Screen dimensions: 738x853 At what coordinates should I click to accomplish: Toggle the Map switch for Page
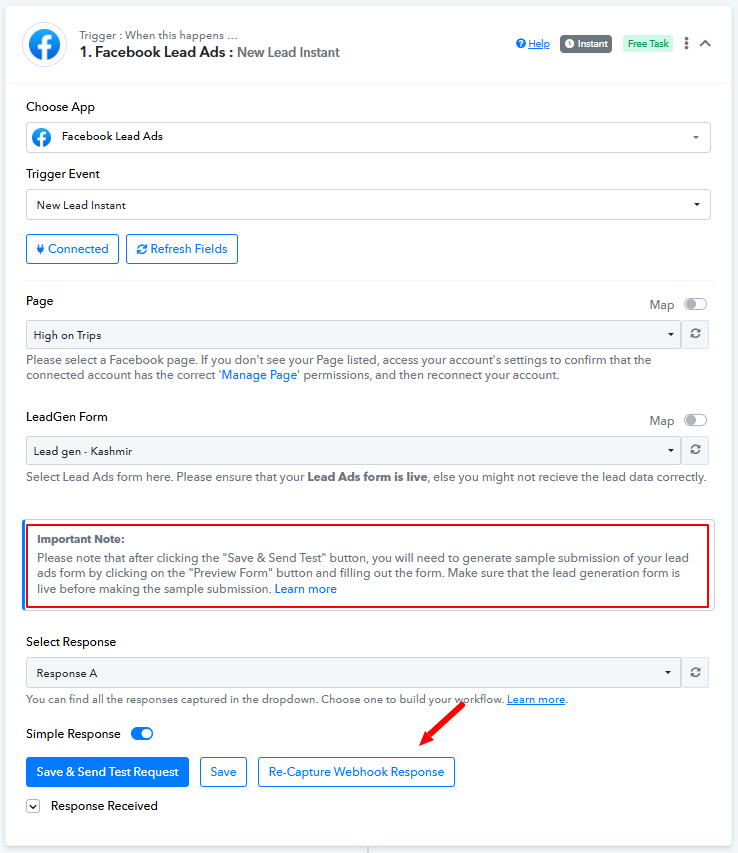pyautogui.click(x=695, y=304)
